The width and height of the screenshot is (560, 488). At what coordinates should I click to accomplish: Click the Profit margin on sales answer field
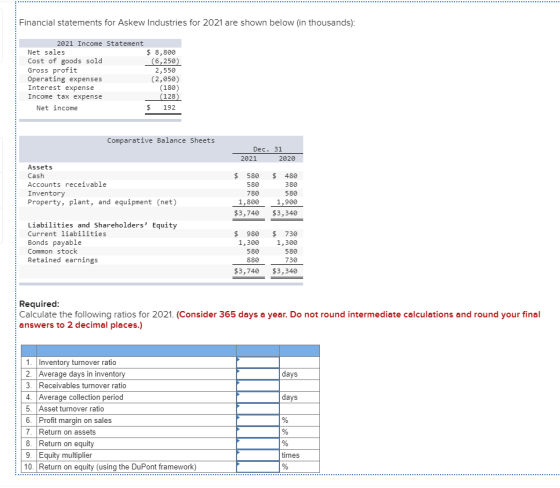[258, 420]
